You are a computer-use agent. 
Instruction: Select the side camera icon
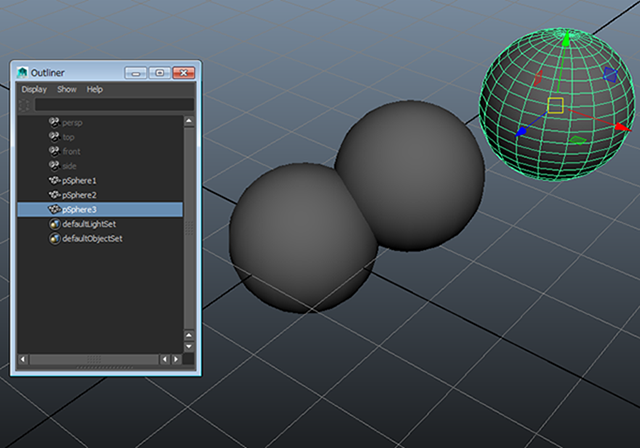point(54,166)
